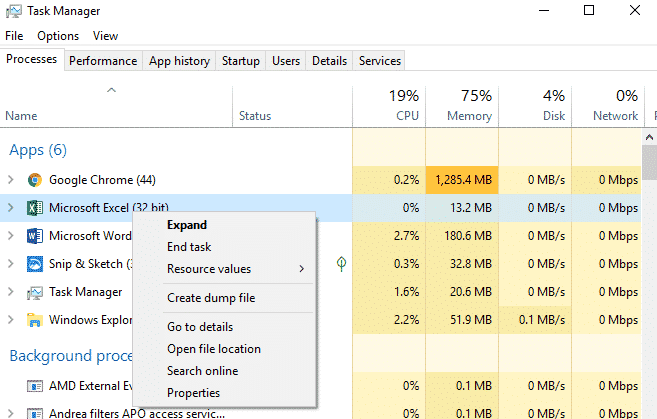
Task: Choose End task in the context menu
Action: [224, 247]
